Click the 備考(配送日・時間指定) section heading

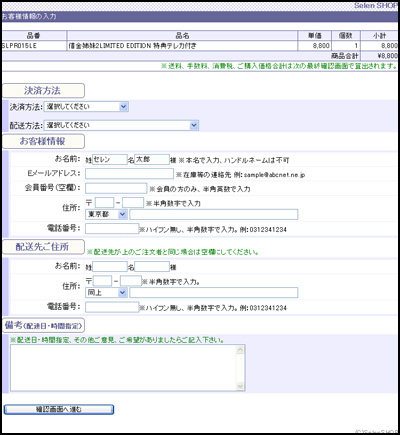[43, 325]
